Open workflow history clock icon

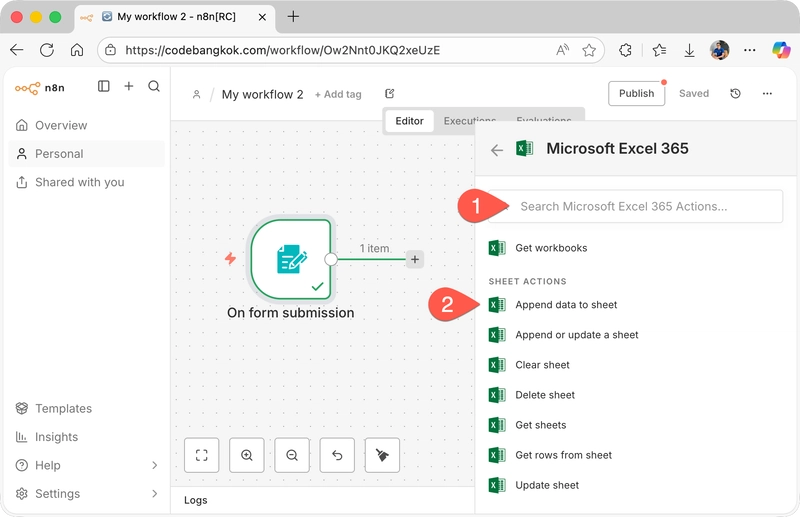pyautogui.click(x=735, y=94)
